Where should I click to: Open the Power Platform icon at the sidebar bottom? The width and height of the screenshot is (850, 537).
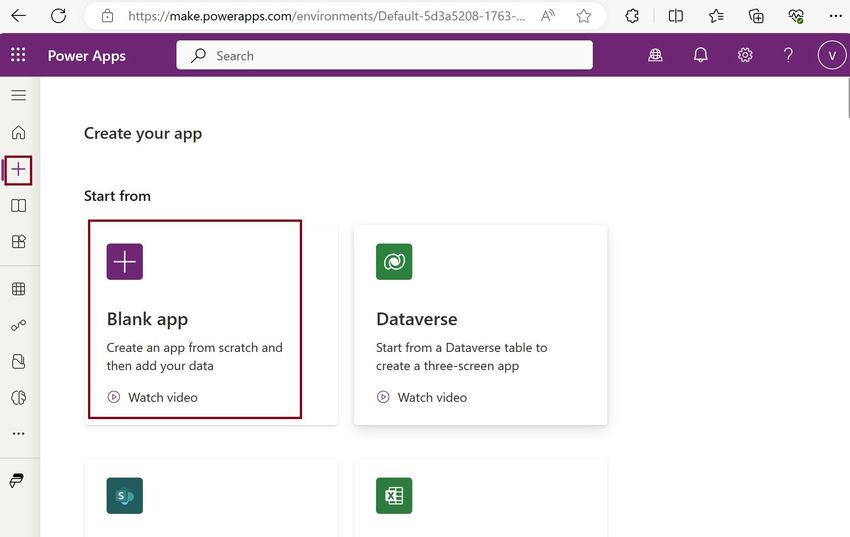pyautogui.click(x=17, y=480)
